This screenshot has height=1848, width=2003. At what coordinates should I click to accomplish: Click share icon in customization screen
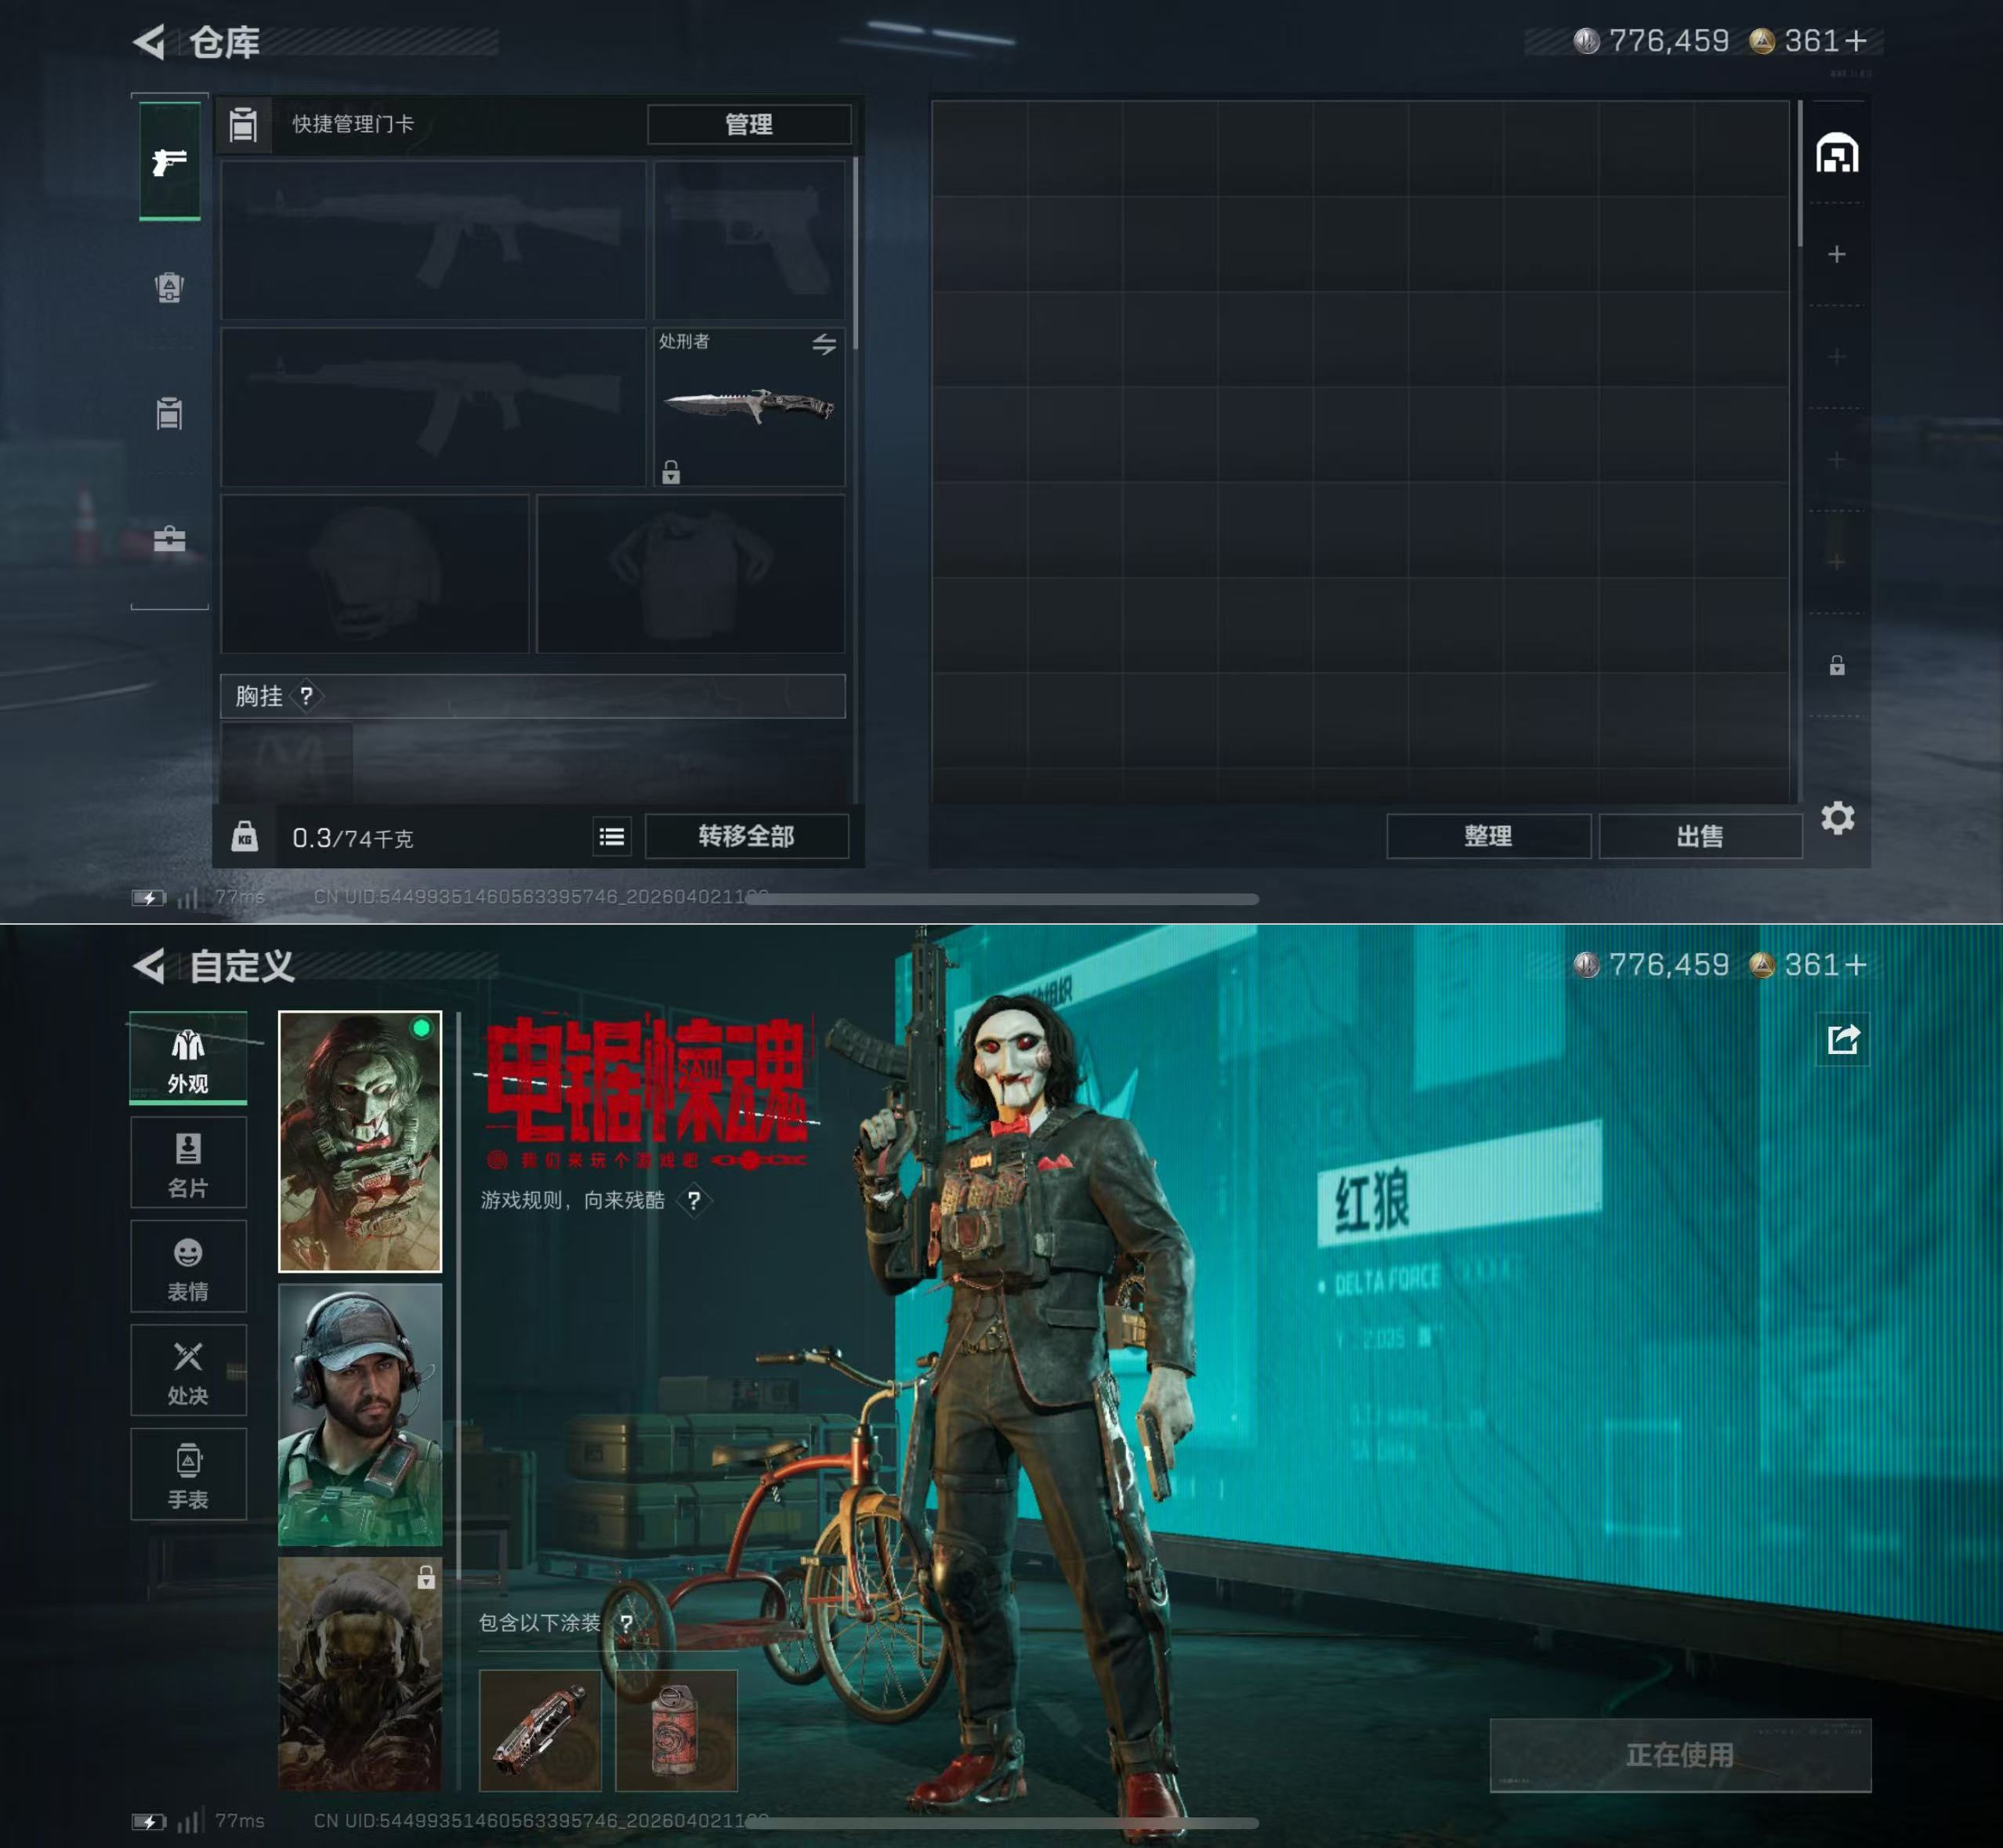point(1842,1040)
